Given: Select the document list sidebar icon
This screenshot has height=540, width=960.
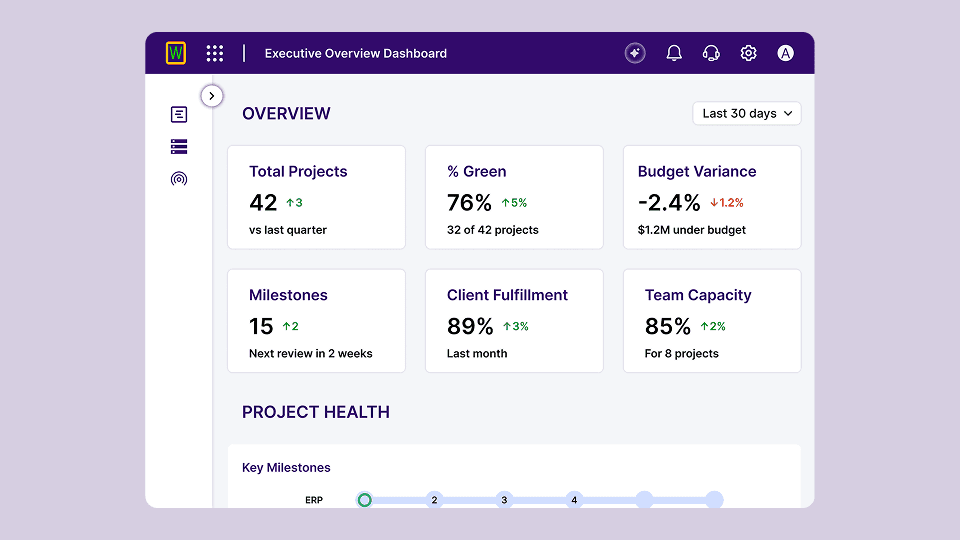Looking at the screenshot, I should [179, 115].
